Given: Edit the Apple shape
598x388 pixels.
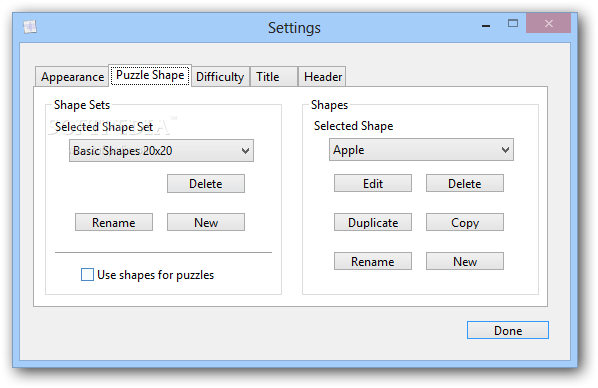Looking at the screenshot, I should tap(373, 183).
